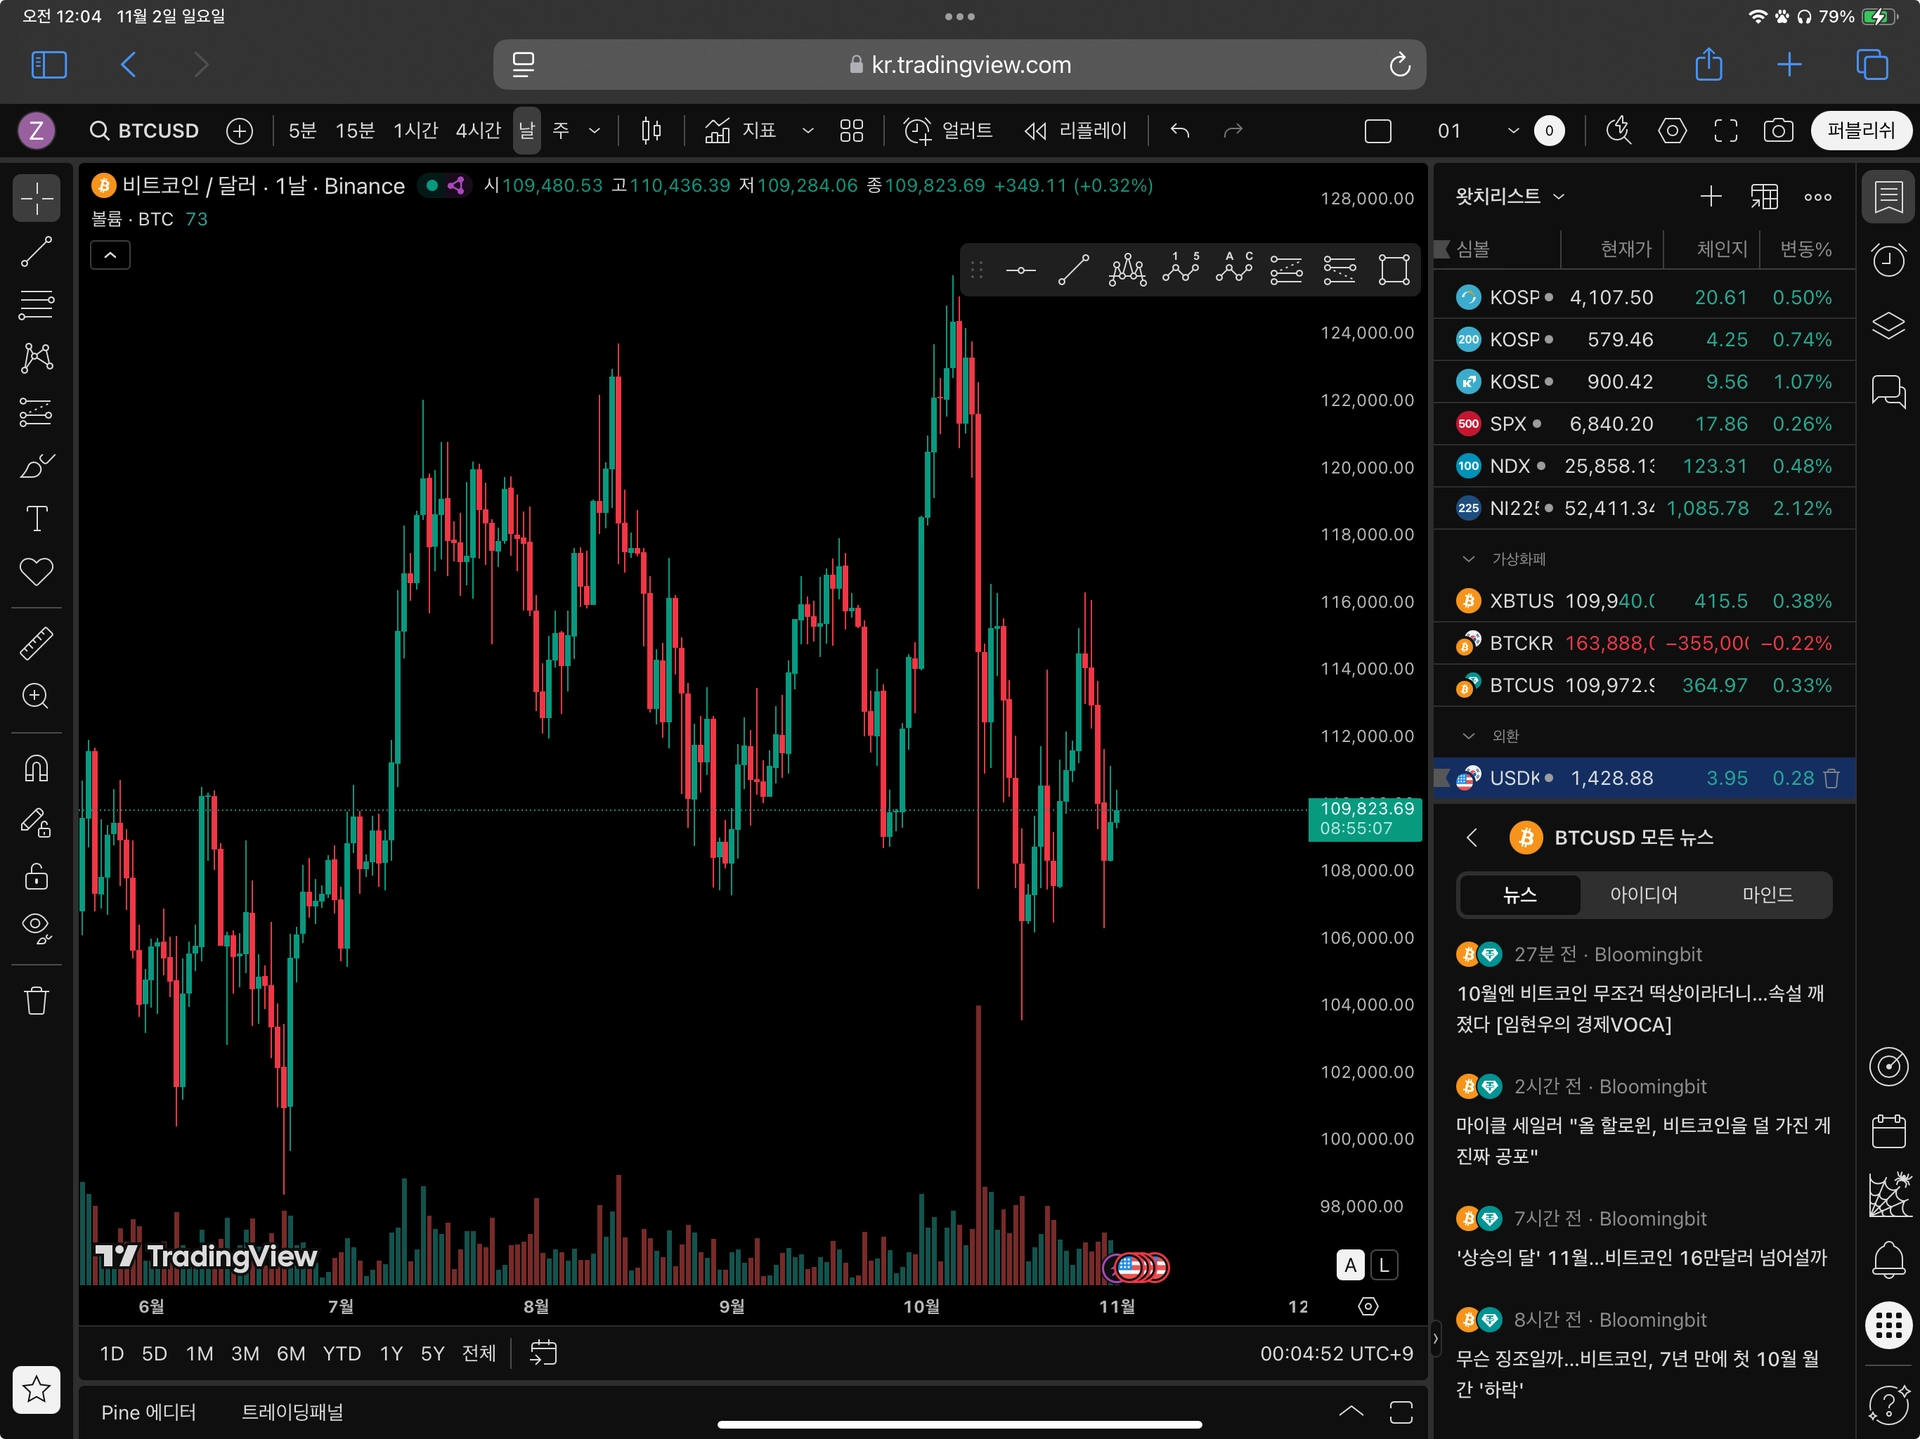Click the 퍼블리쉬 button
1920x1439 pixels.
1860,131
